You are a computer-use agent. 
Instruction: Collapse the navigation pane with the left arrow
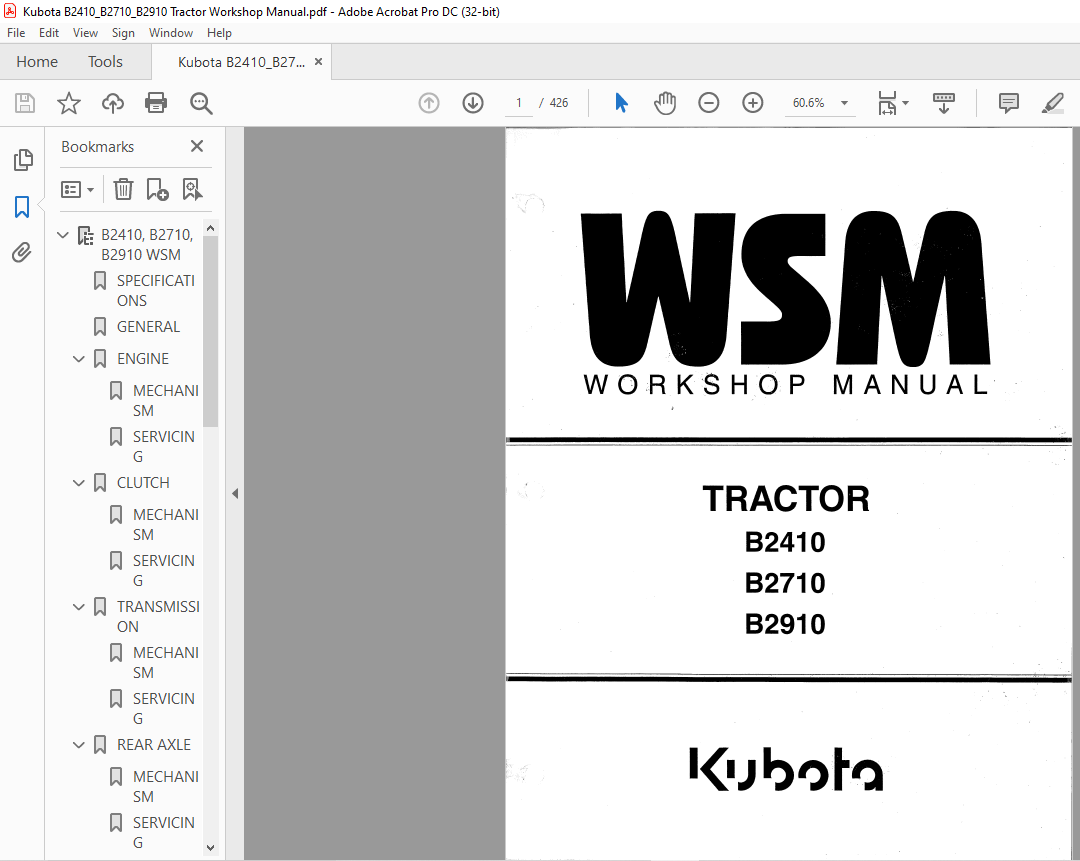point(235,493)
